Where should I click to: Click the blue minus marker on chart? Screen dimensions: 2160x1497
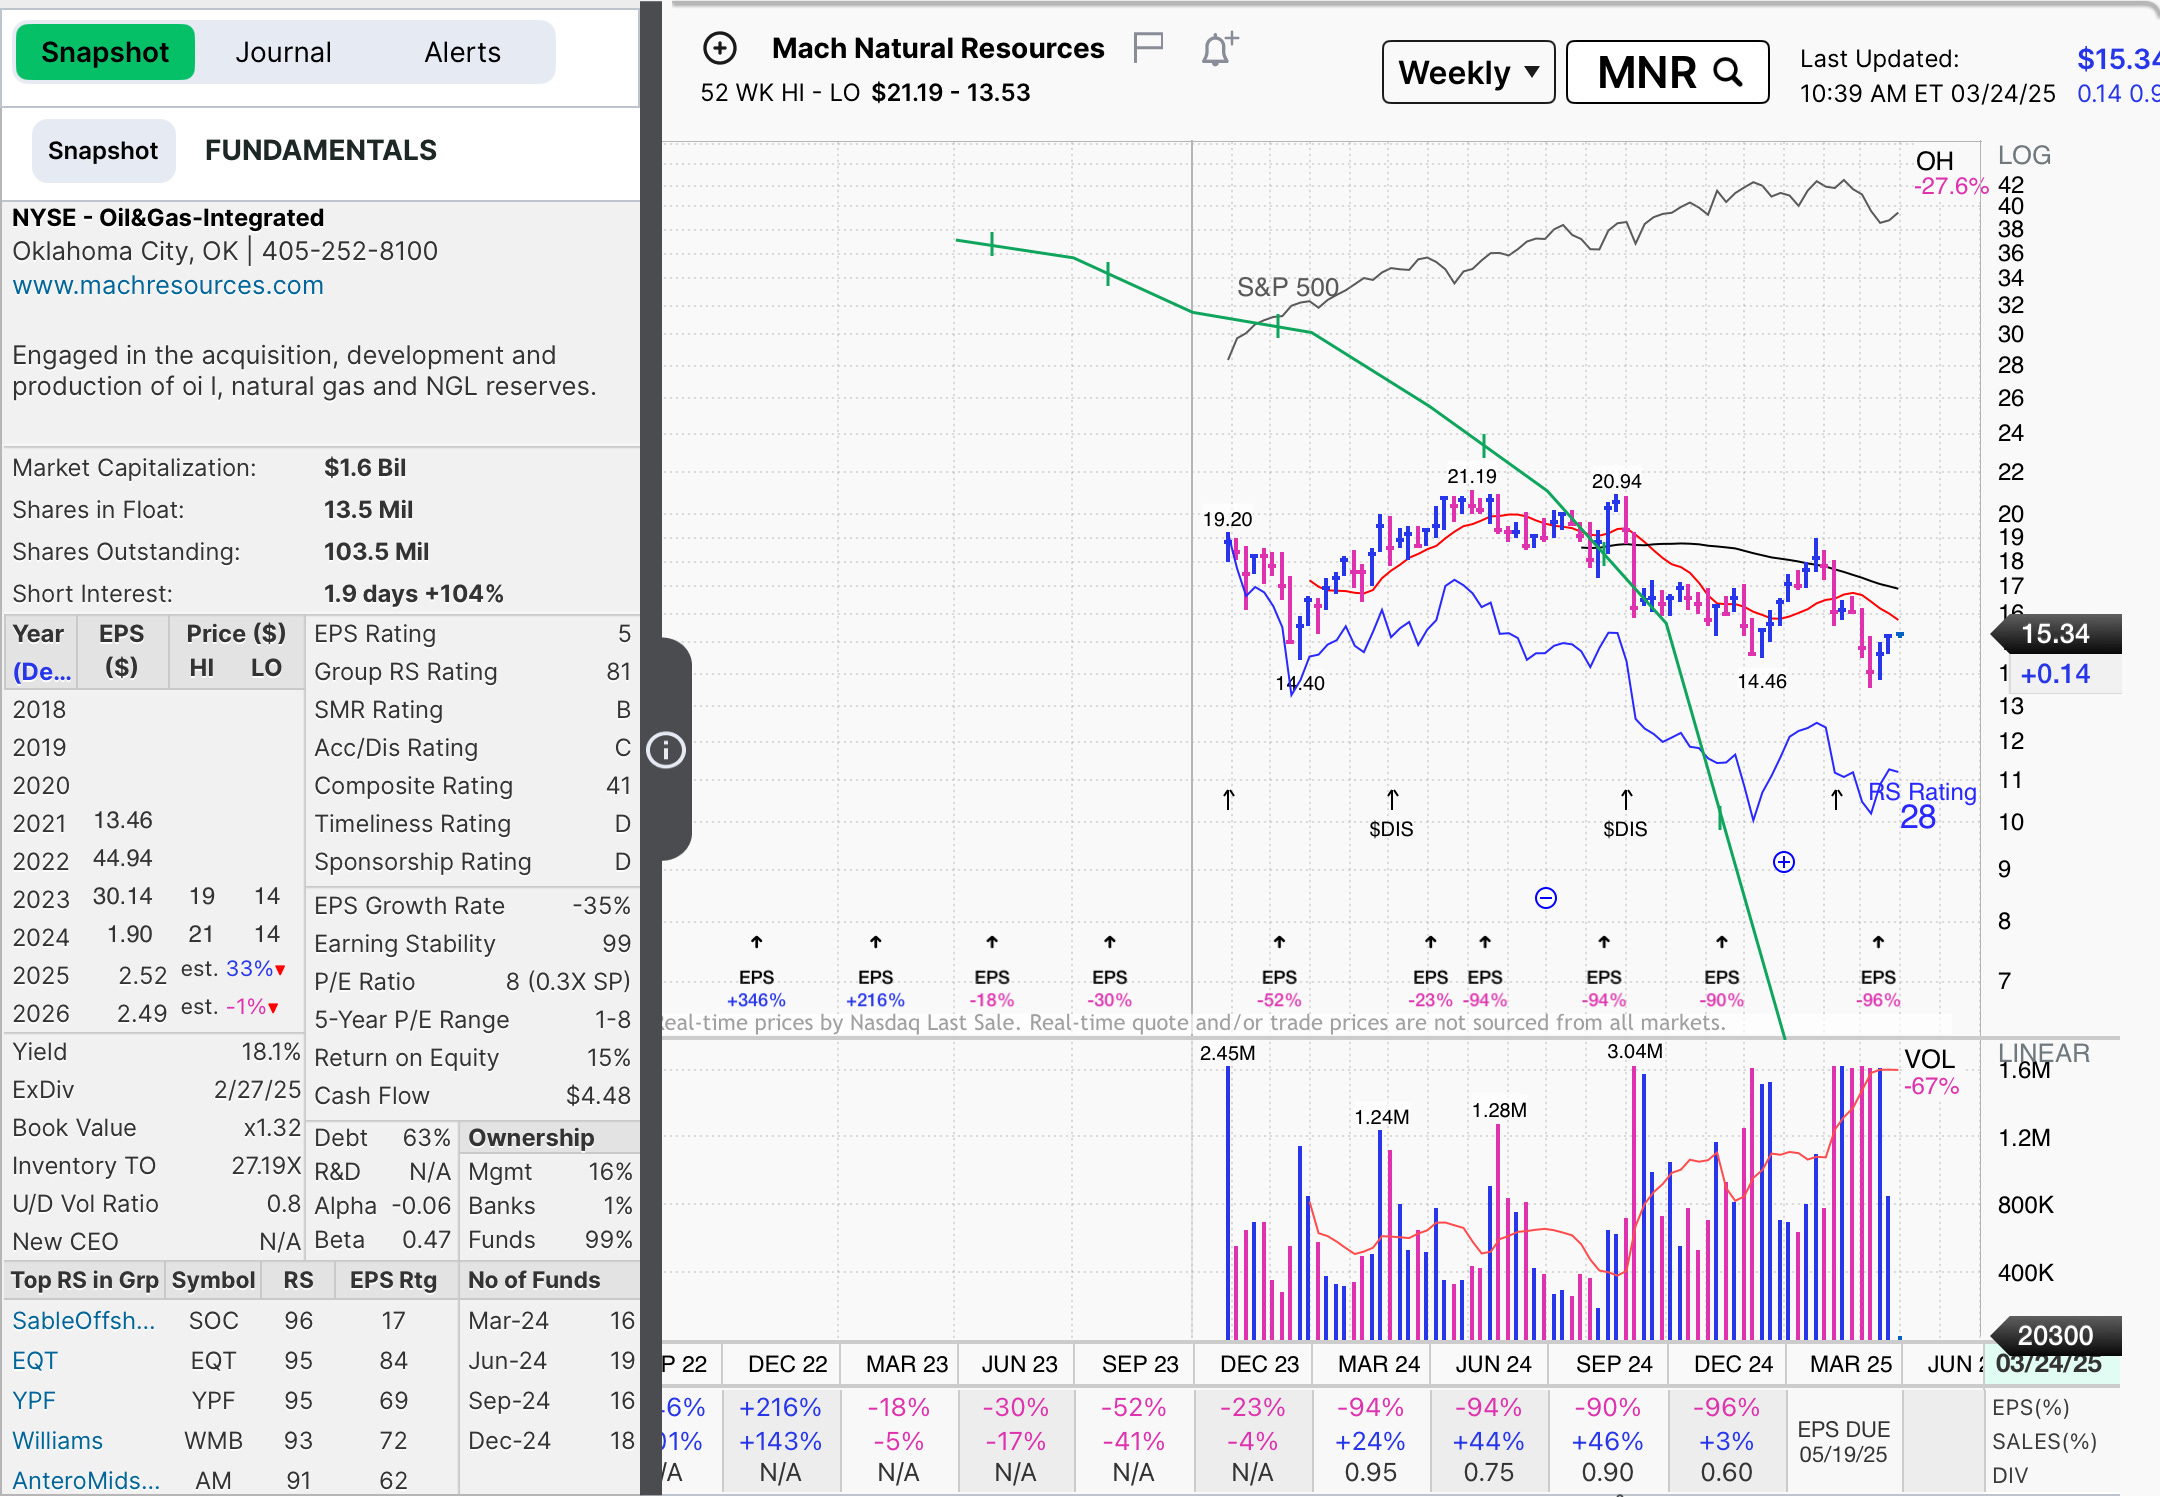1546,898
